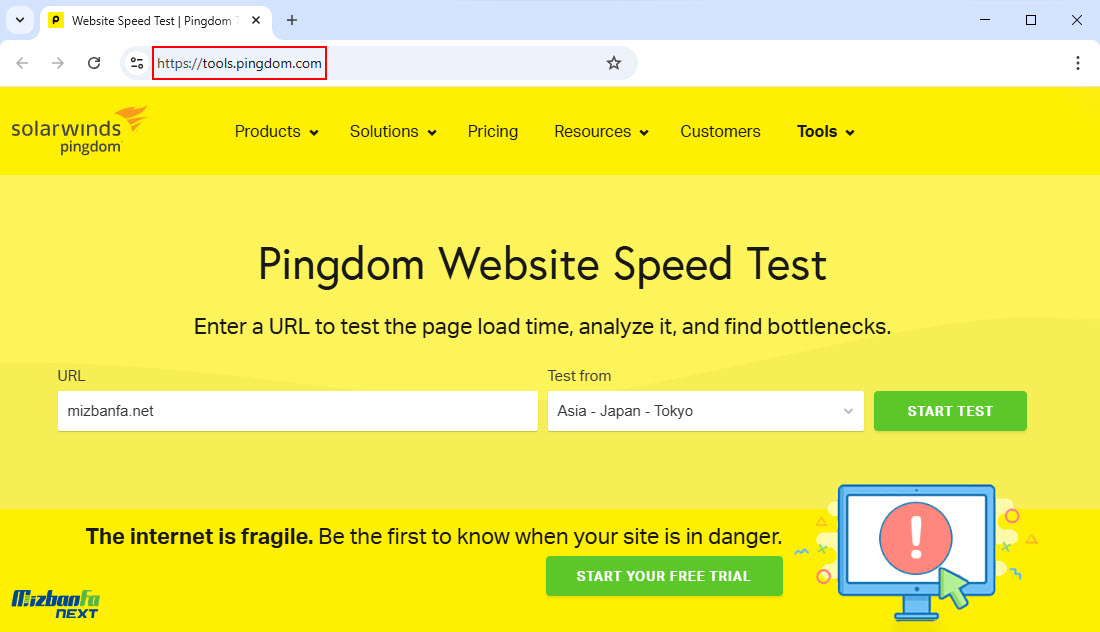Viewport: 1100px width, 632px height.
Task: Click the address bar URL
Action: (x=239, y=63)
